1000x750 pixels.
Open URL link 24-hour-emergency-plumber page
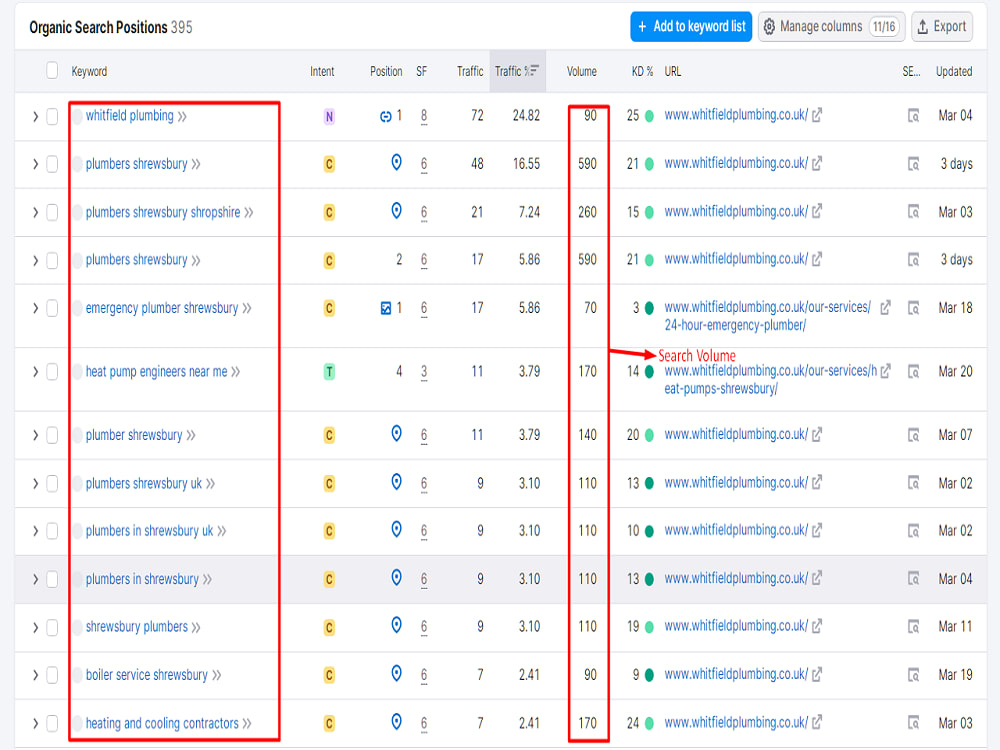767,316
